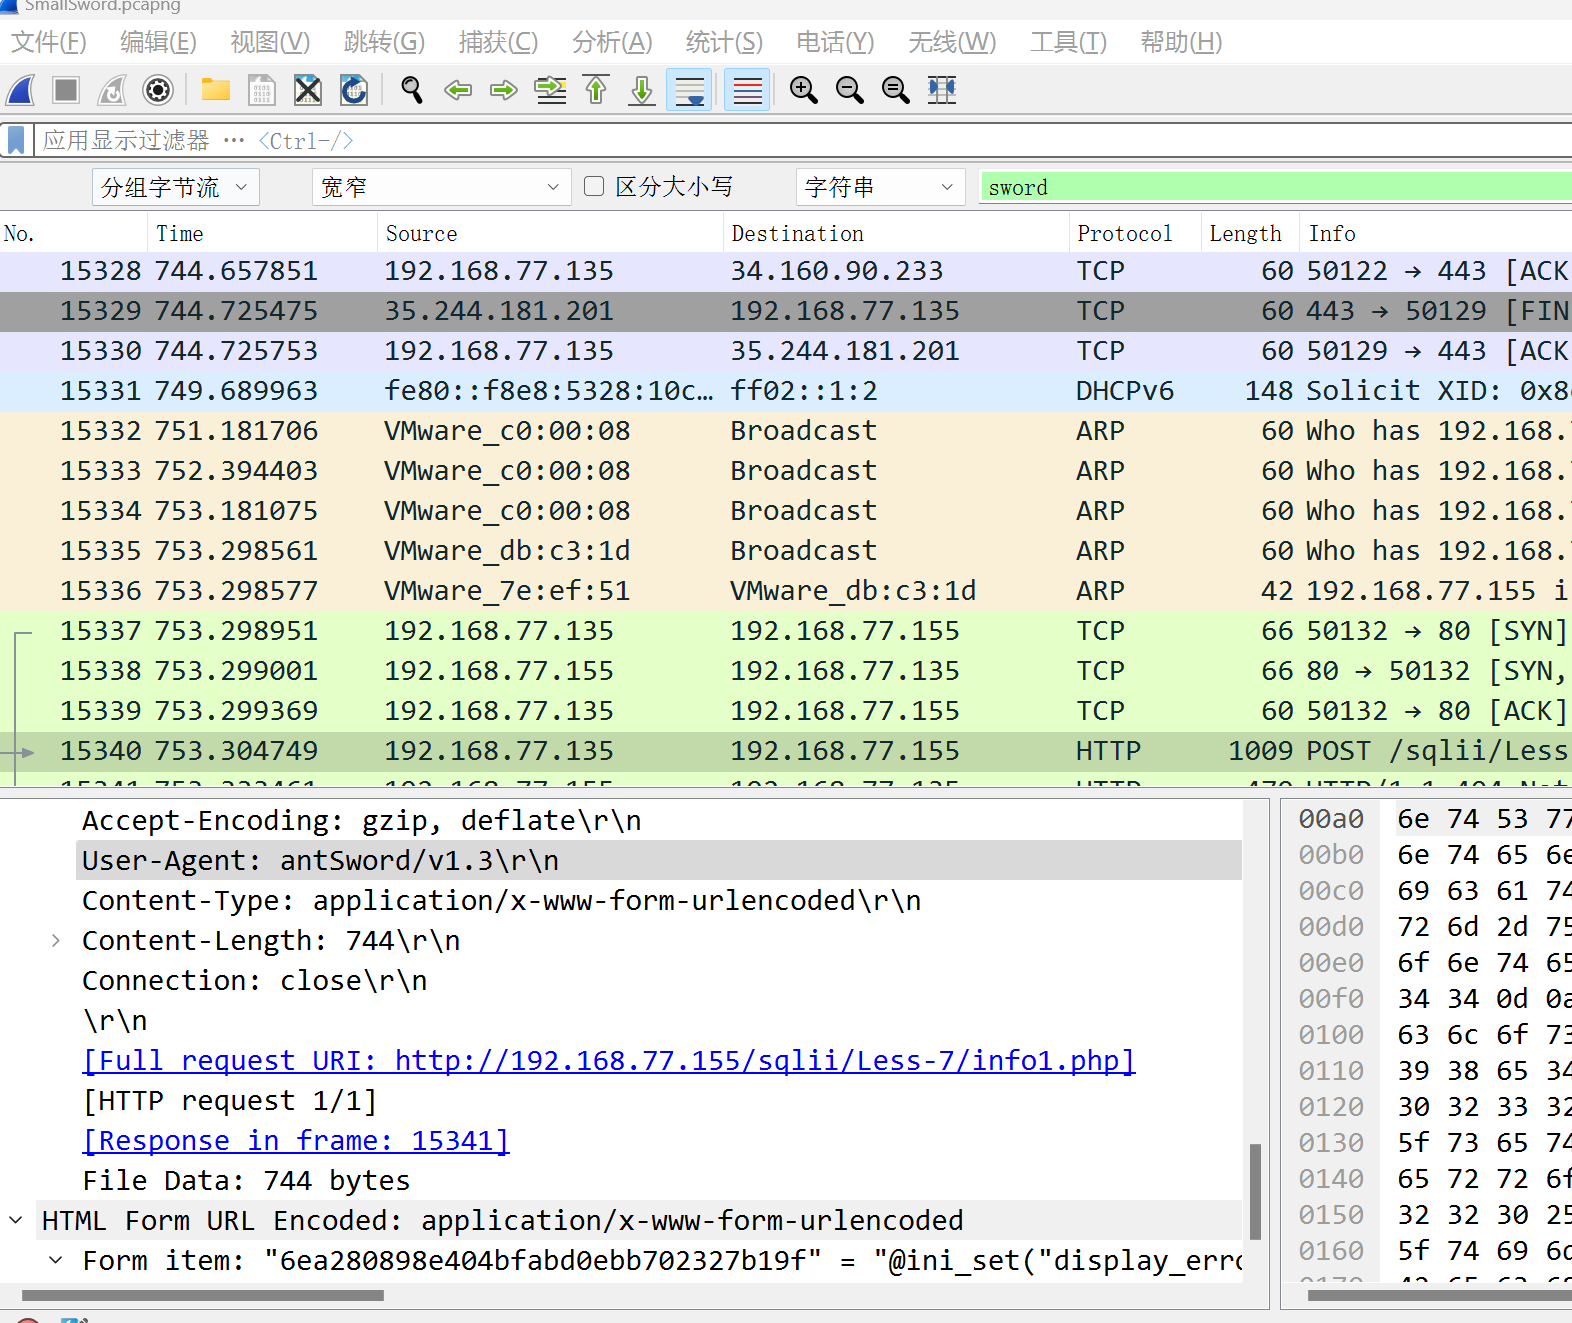
Task: Sort by the Protocol column header
Action: pos(1135,233)
